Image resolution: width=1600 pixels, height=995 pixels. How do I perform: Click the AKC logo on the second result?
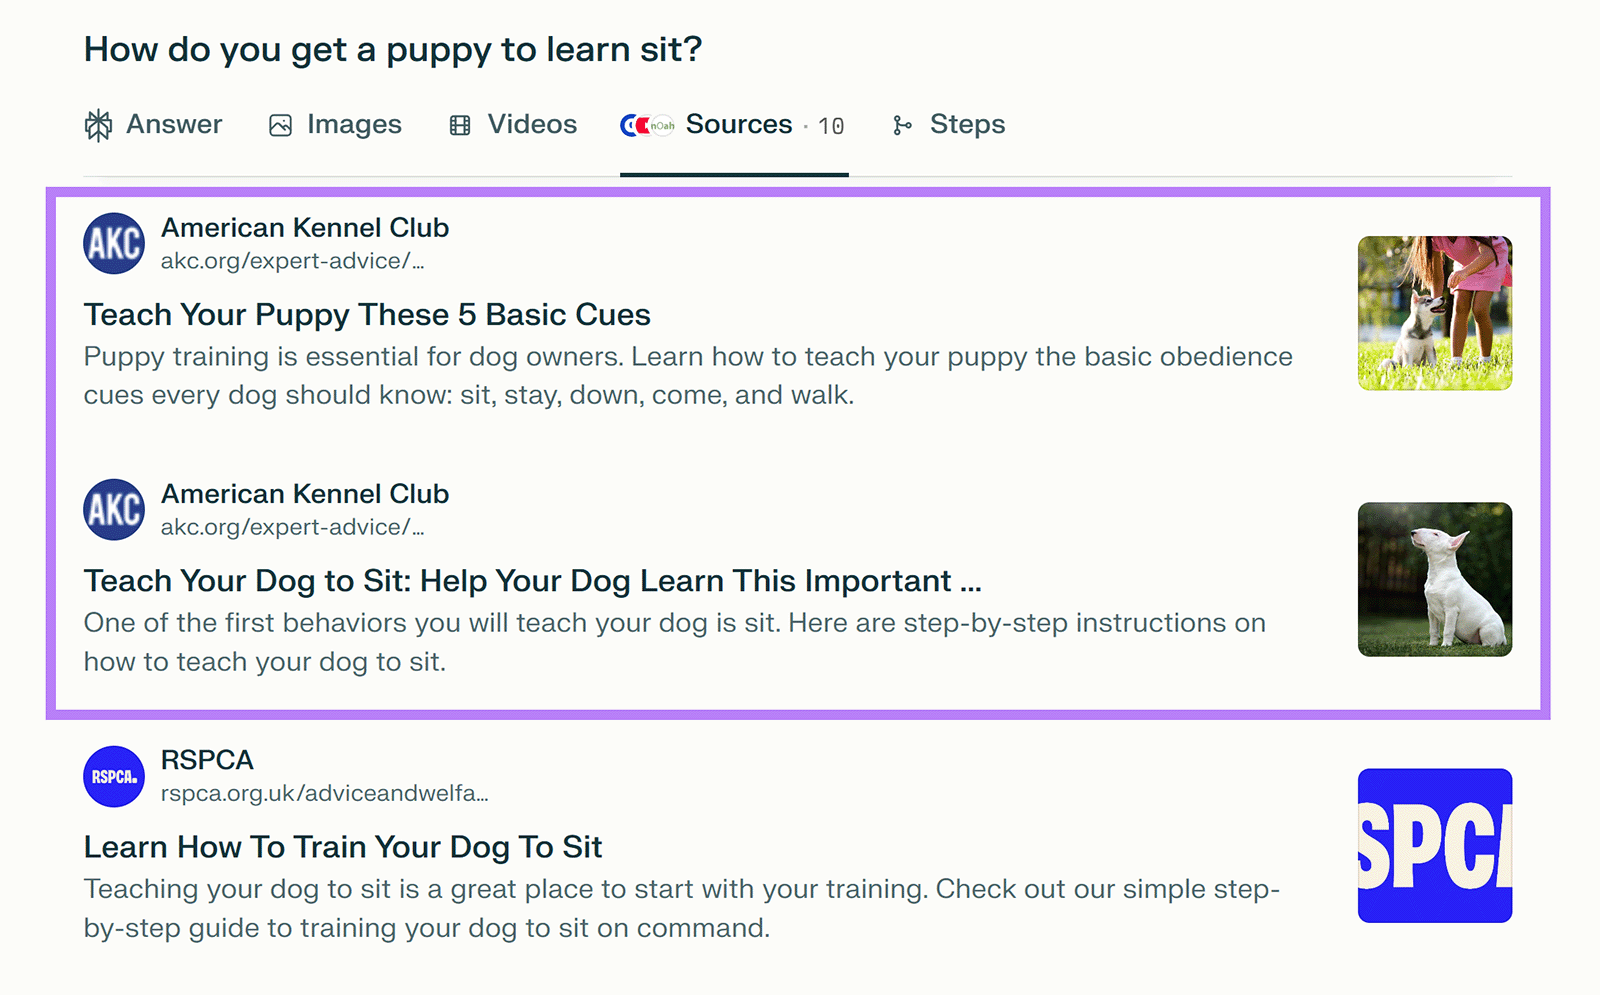113,510
